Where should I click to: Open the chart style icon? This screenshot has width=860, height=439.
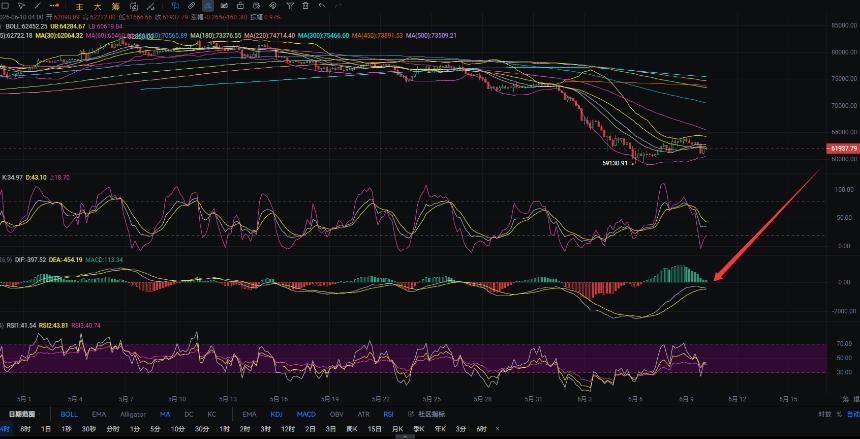(x=224, y=6)
